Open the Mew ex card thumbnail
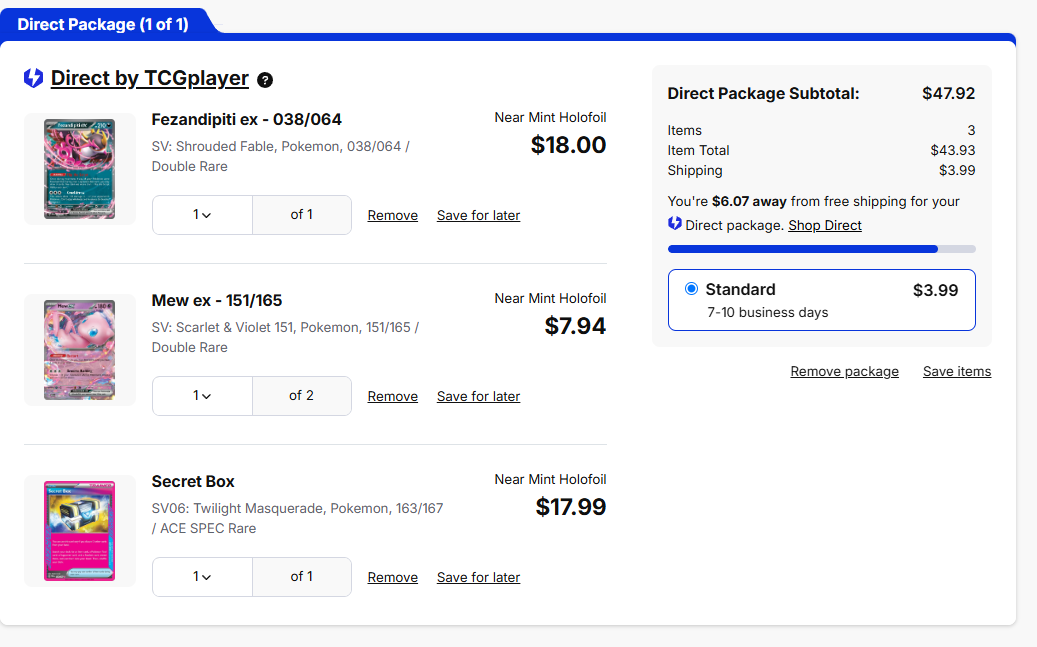Viewport: 1037px width, 647px height. click(80, 350)
